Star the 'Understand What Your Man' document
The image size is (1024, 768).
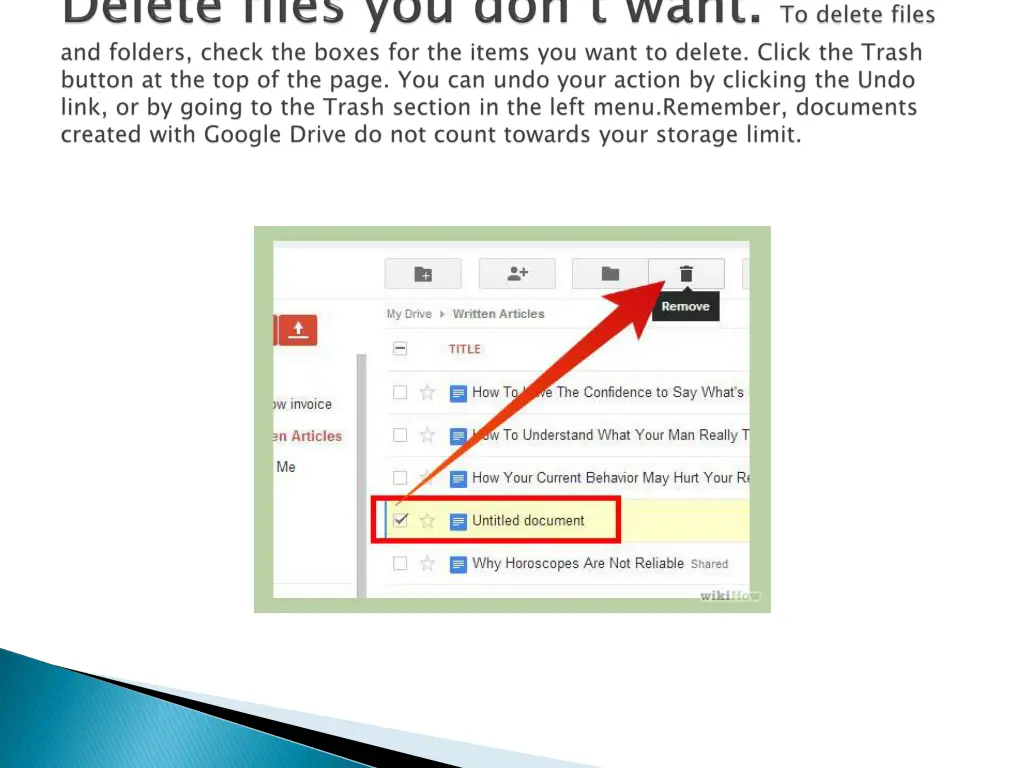click(427, 435)
